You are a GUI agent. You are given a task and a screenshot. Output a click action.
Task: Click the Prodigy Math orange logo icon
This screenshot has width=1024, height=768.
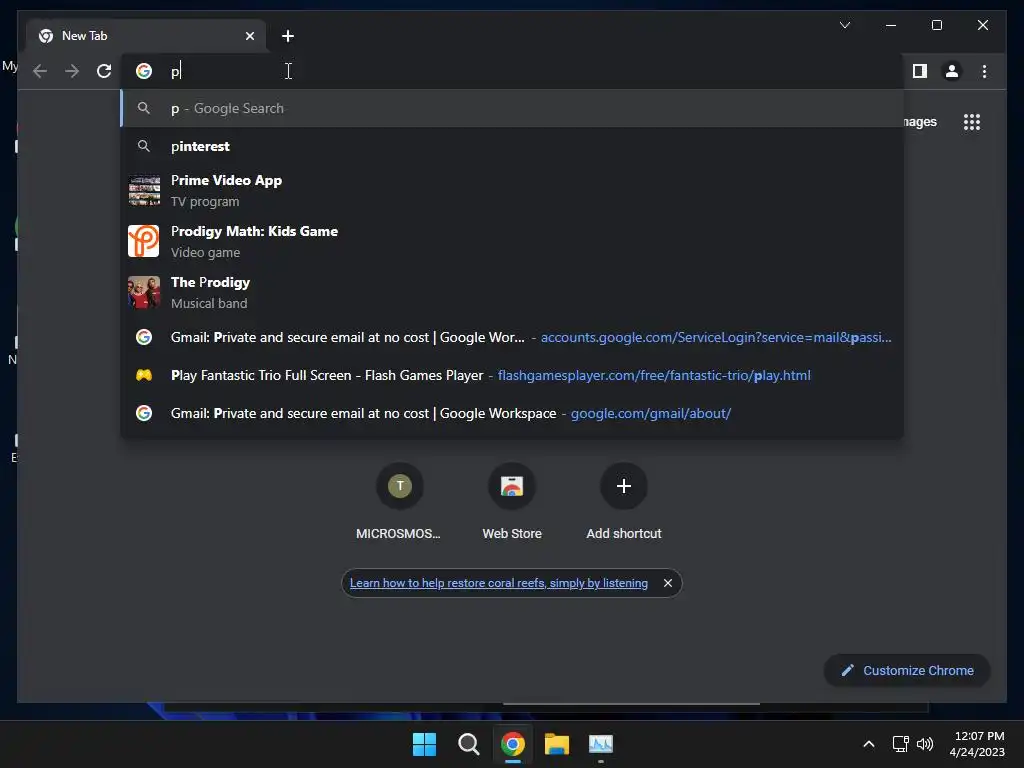(144, 241)
